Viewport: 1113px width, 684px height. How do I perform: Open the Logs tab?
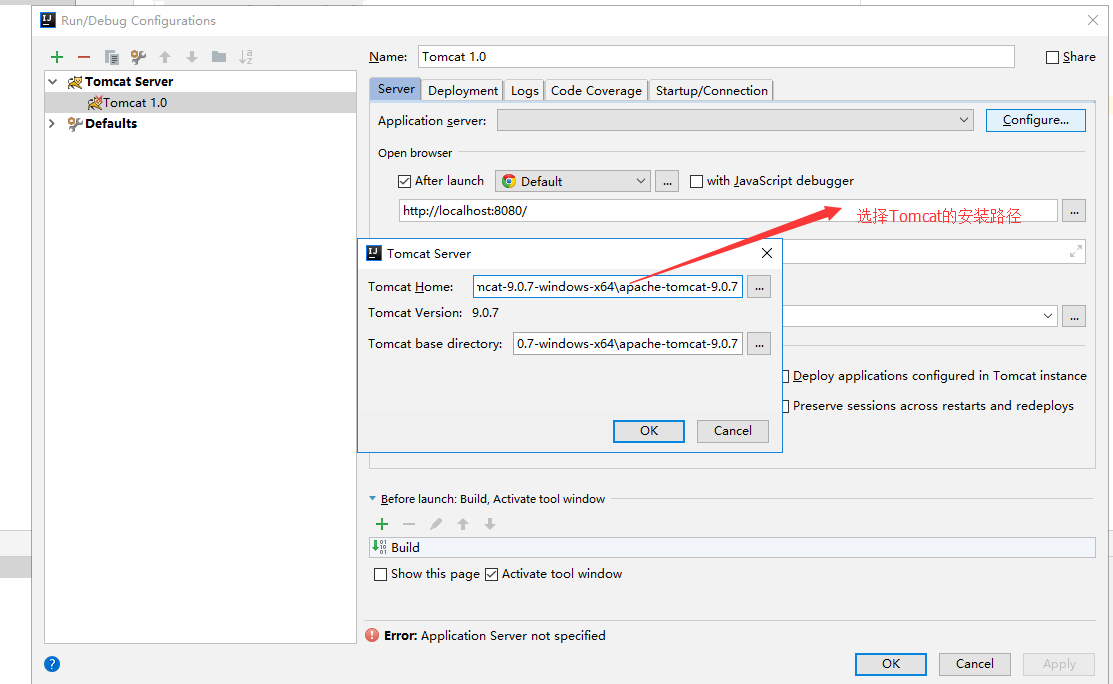click(x=525, y=90)
